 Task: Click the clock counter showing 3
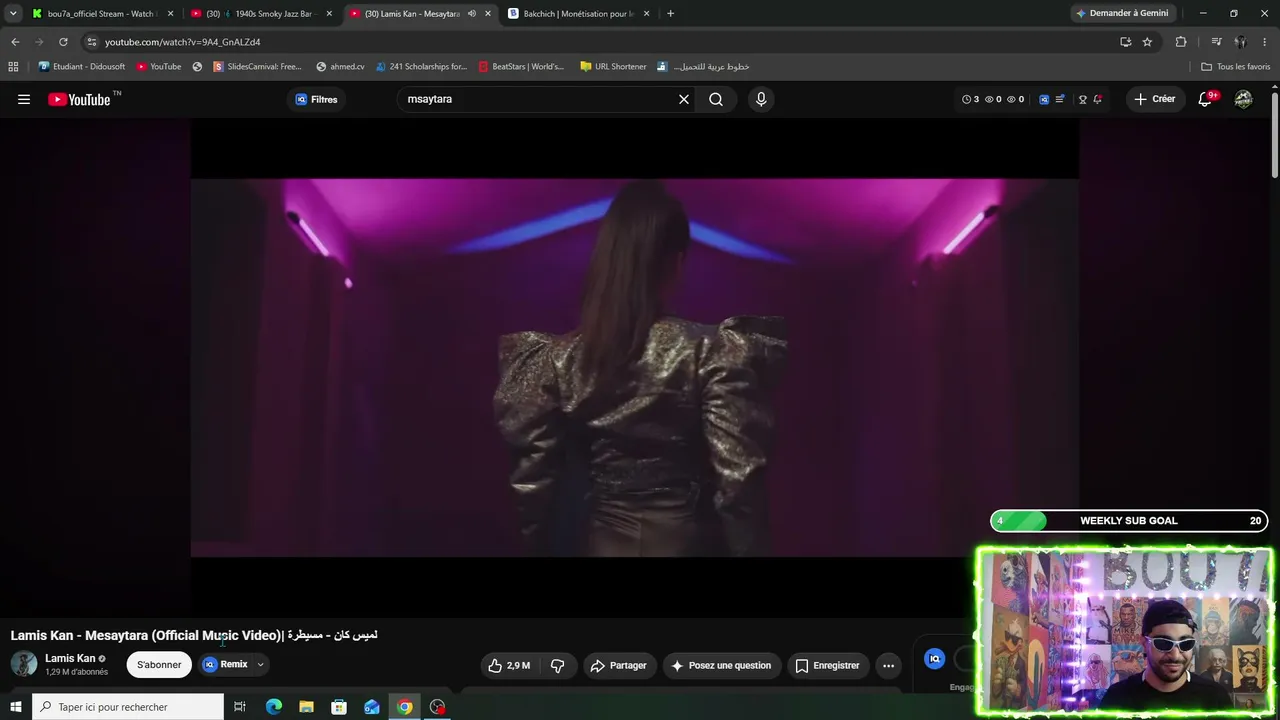click(x=970, y=99)
